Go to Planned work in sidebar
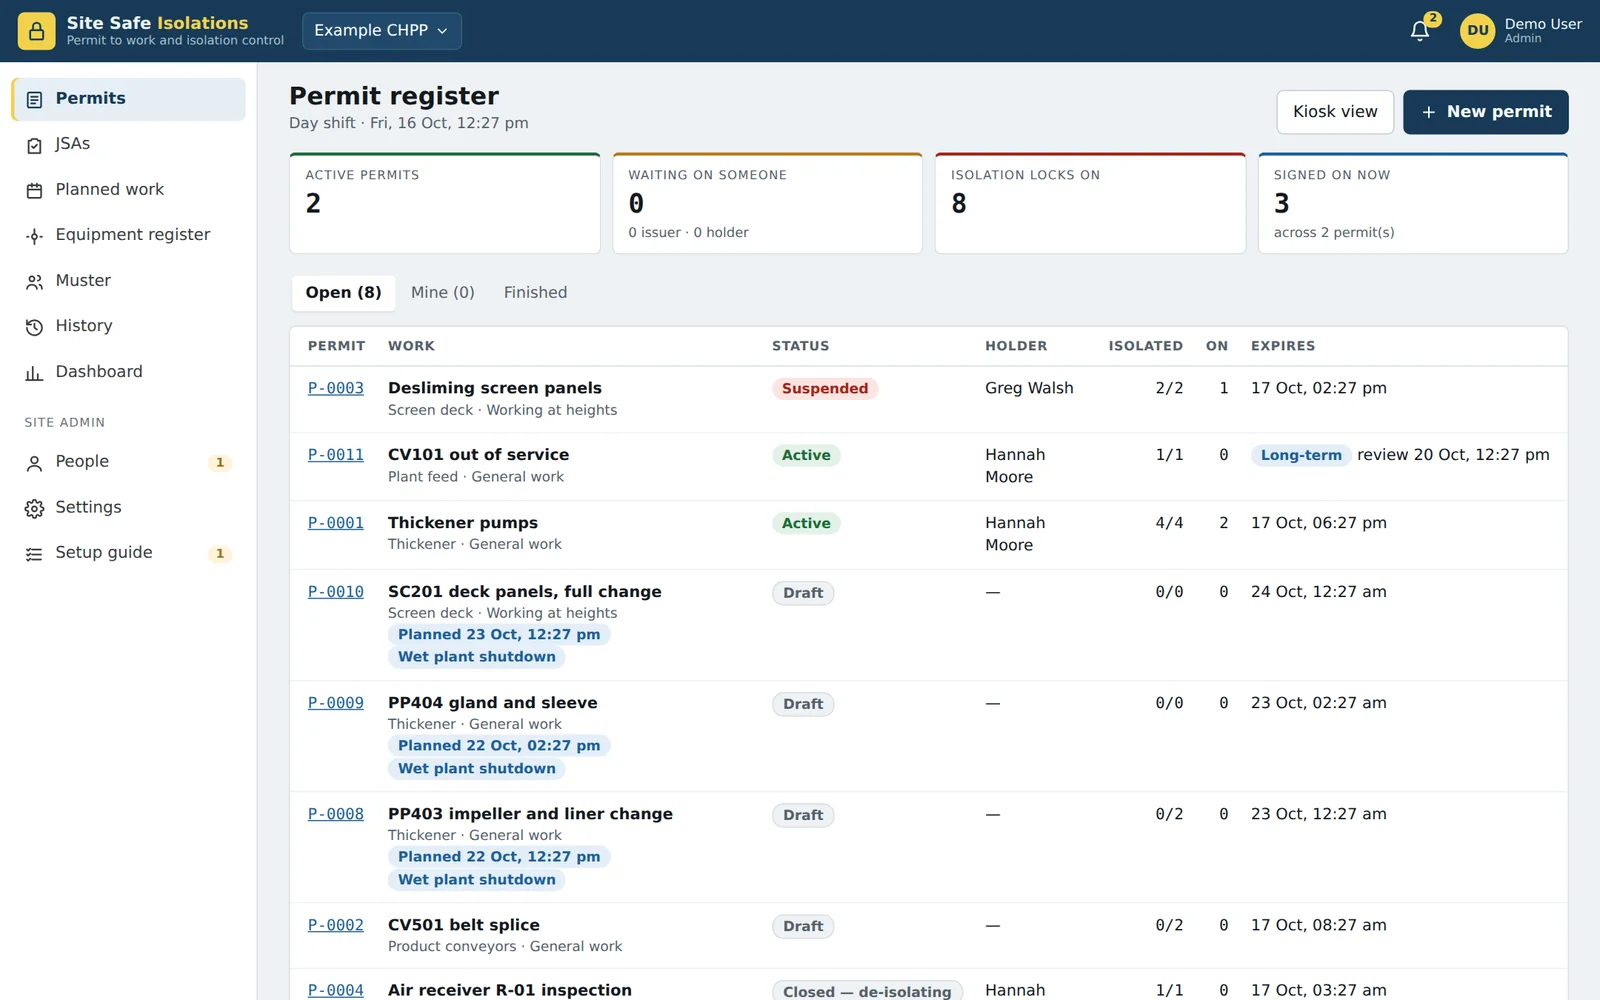The image size is (1600, 1000). coord(128,190)
